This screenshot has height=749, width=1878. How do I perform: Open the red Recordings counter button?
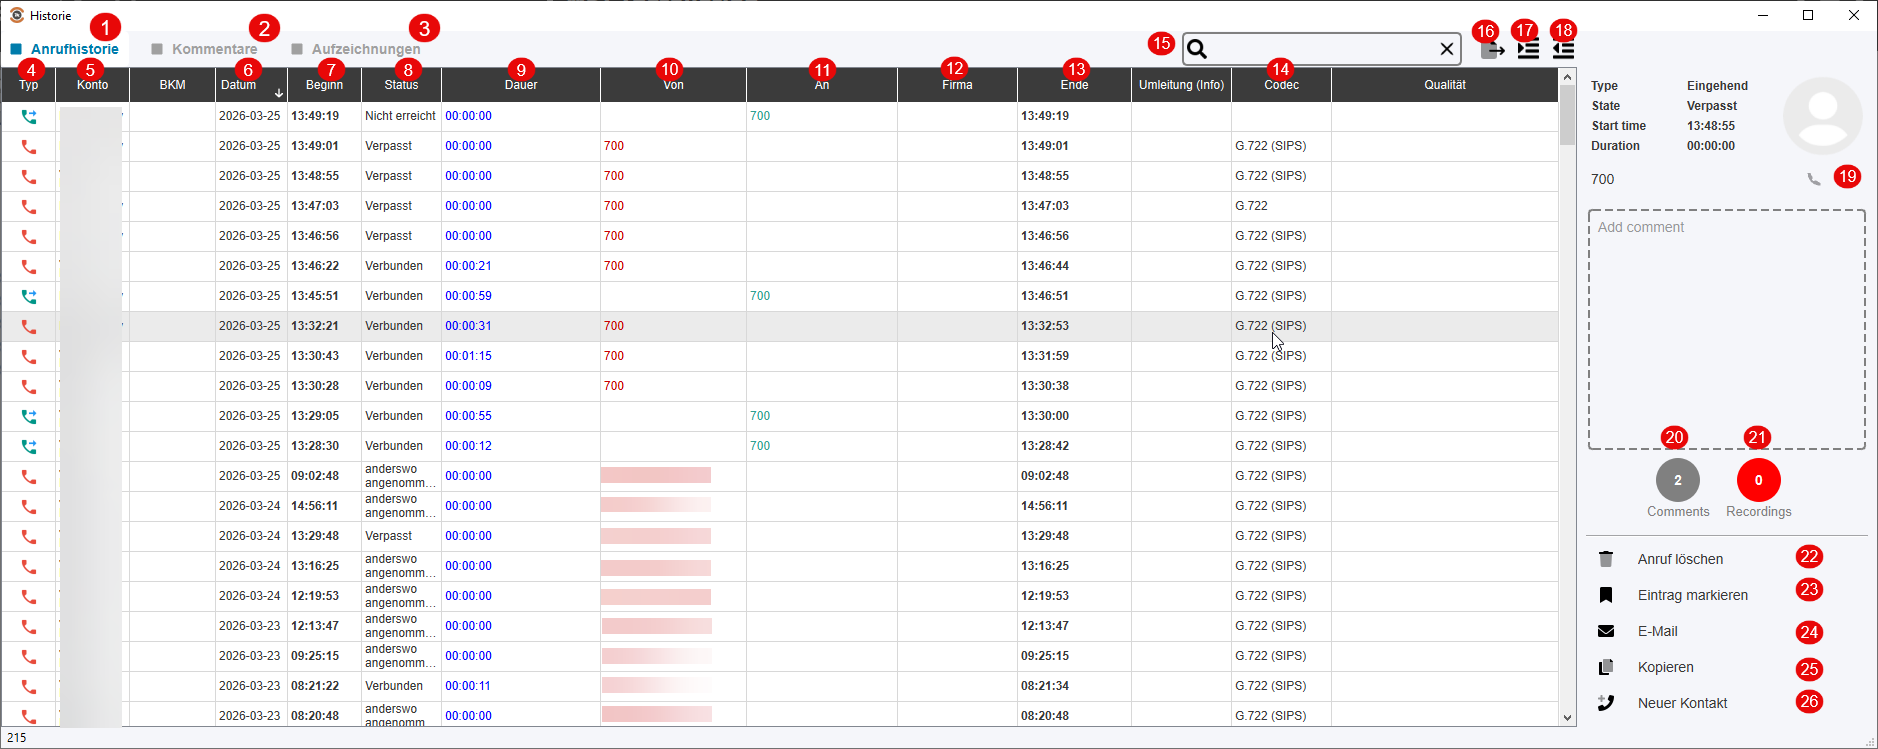pos(1758,480)
